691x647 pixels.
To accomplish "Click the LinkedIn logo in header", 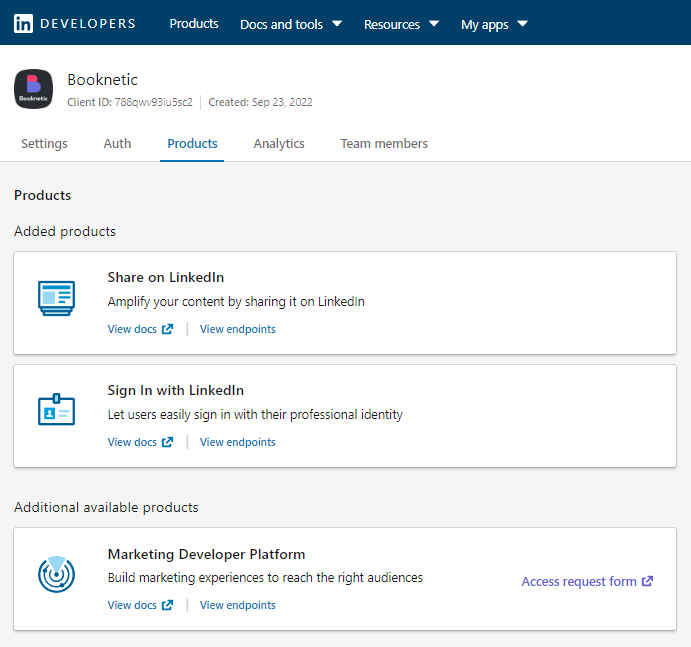I will [23, 23].
